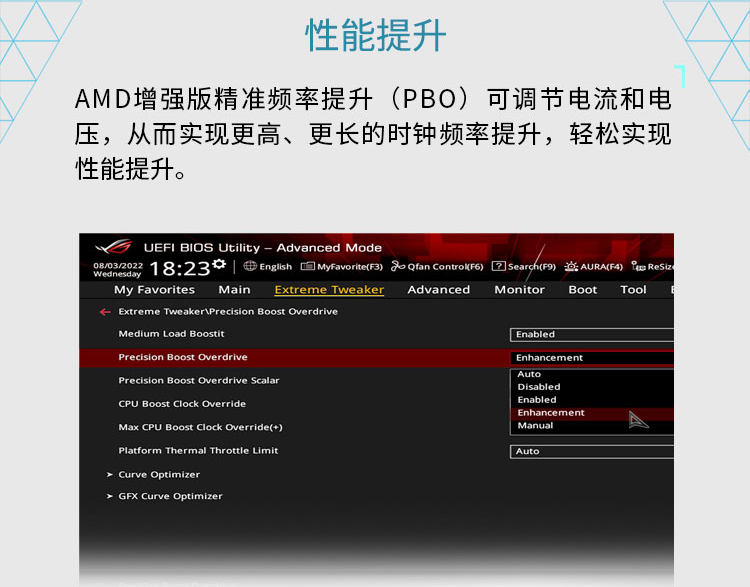Screen dimensions: 750x587
Task: Select Platform Thermal Throttle Limit row
Action: pyautogui.click(x=198, y=451)
